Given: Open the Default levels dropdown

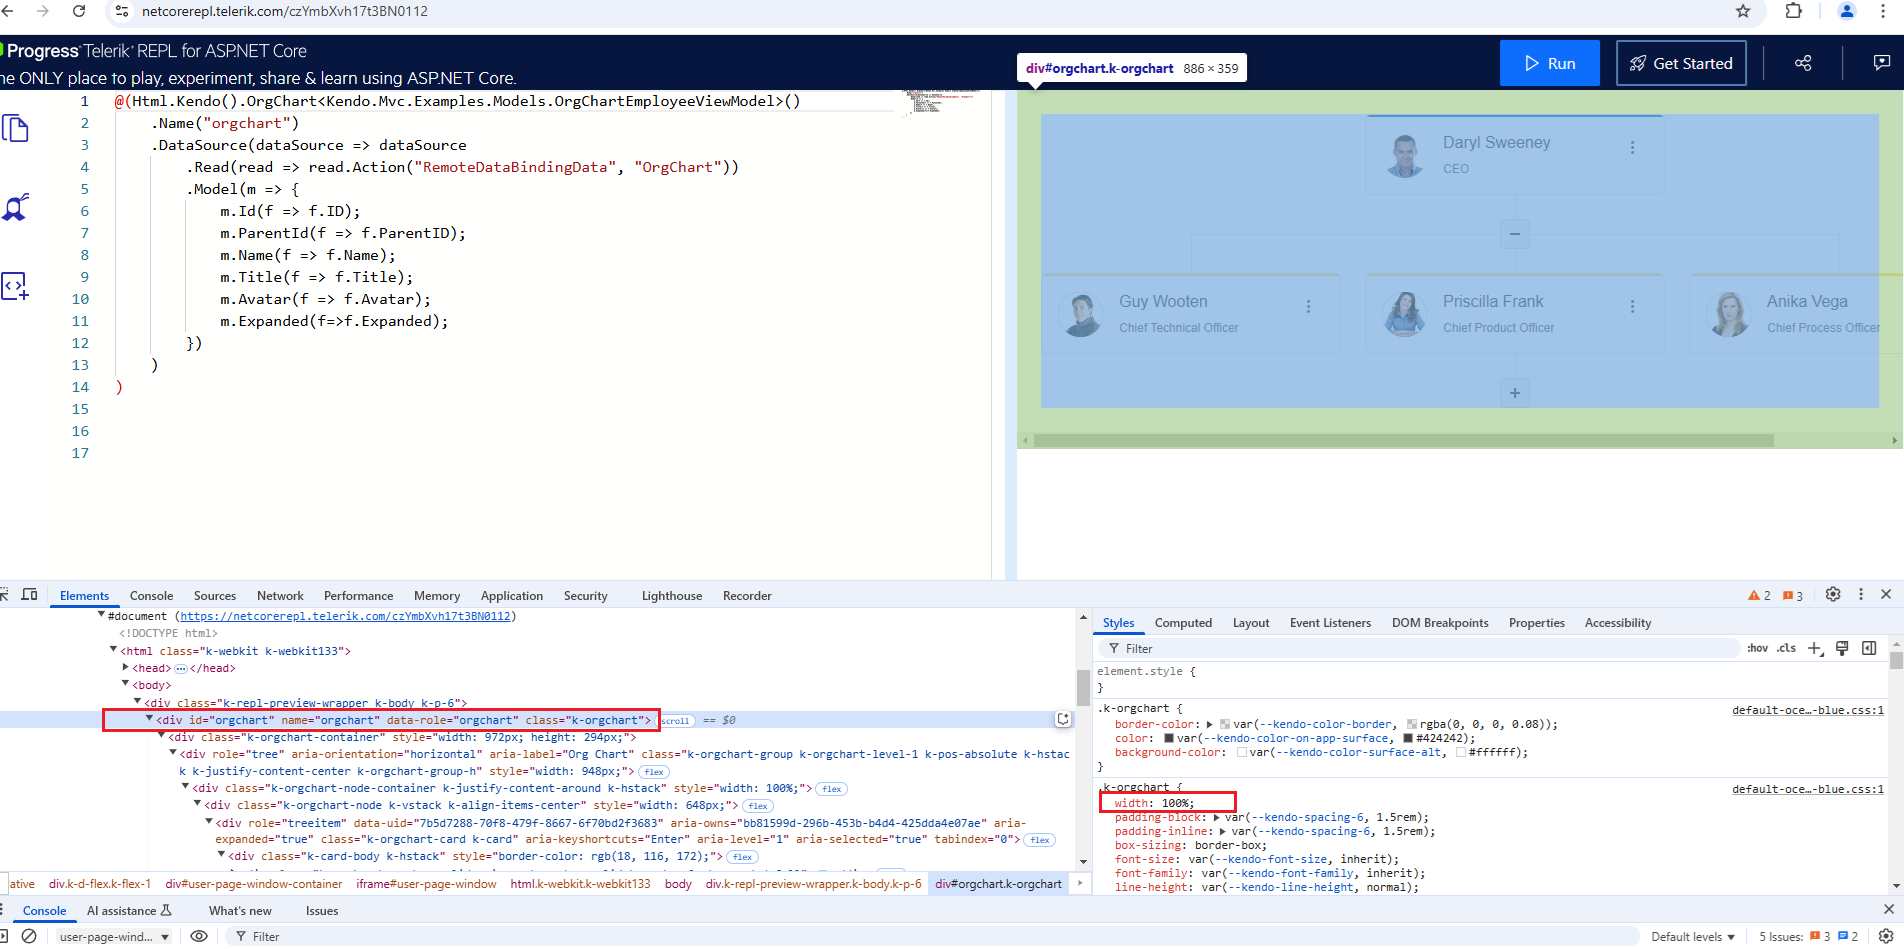Looking at the screenshot, I should pyautogui.click(x=1692, y=937).
